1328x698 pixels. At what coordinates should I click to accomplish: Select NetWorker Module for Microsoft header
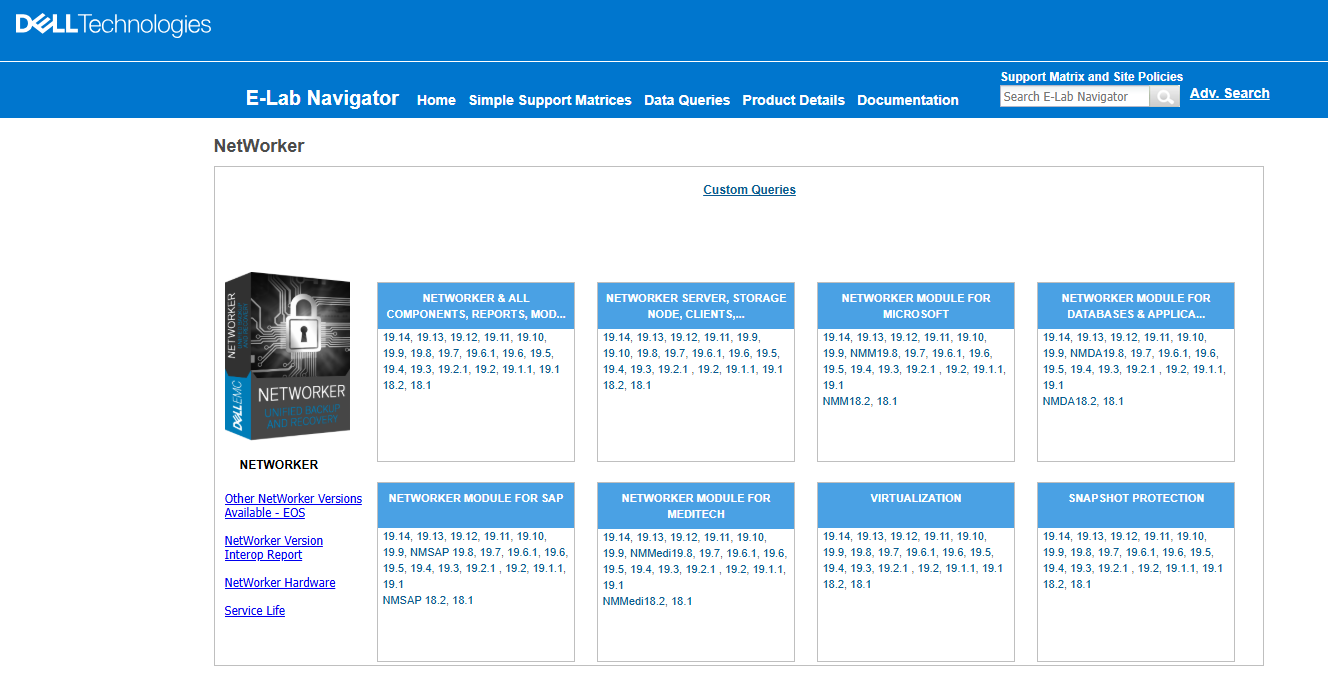[x=916, y=306]
